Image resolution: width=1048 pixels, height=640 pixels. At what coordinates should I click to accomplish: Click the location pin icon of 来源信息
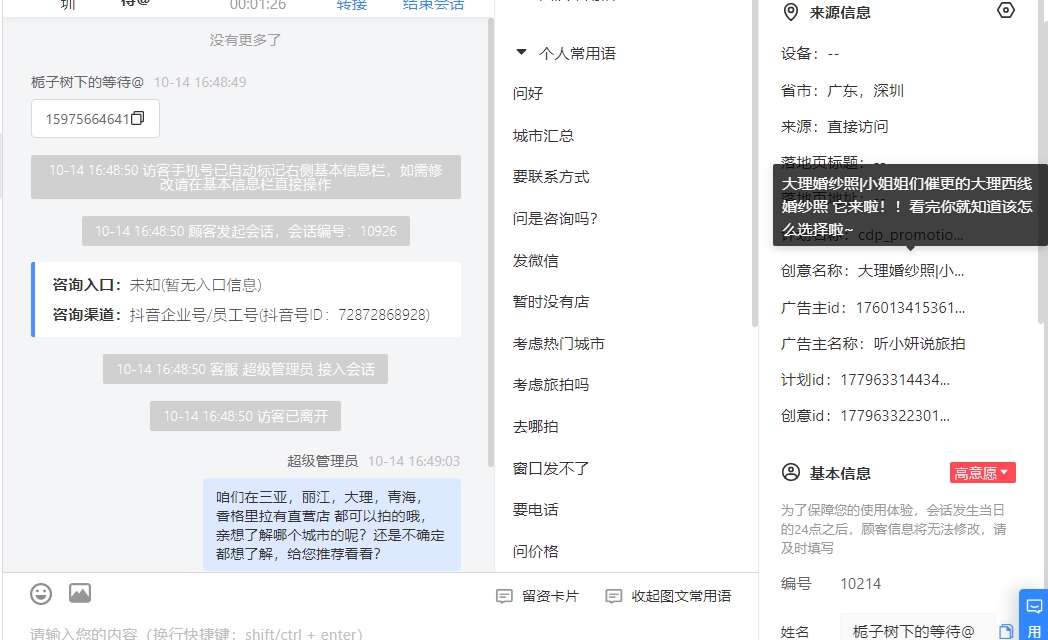pyautogui.click(x=791, y=12)
